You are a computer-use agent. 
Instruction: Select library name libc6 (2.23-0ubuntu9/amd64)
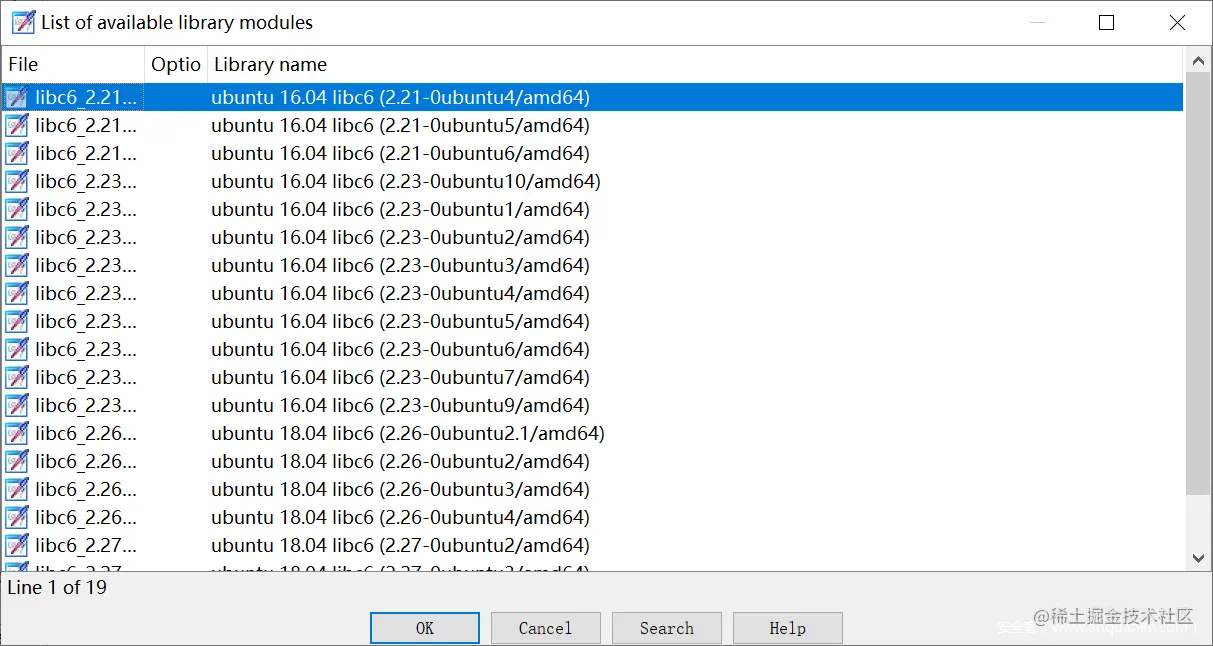[x=400, y=406]
